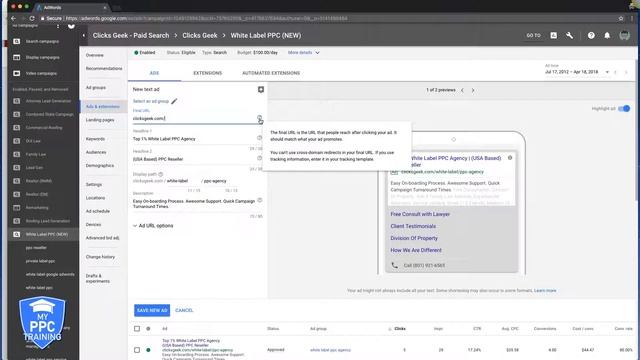640x360 pixels.
Task: Open the account avatar menu
Action: (624, 36)
